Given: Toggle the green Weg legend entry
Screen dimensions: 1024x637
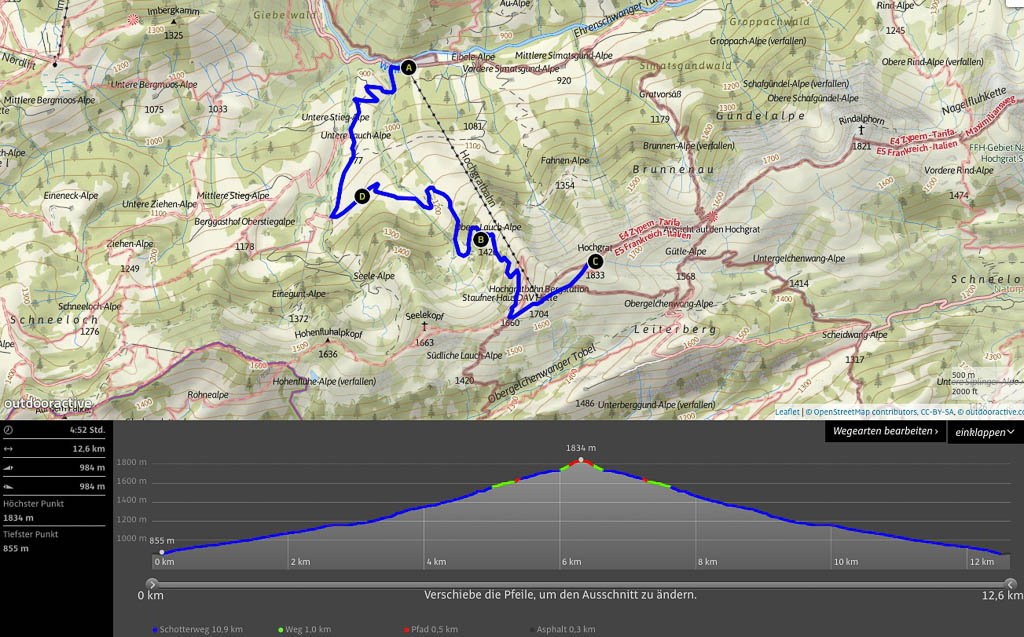Looking at the screenshot, I should click(x=306, y=629).
